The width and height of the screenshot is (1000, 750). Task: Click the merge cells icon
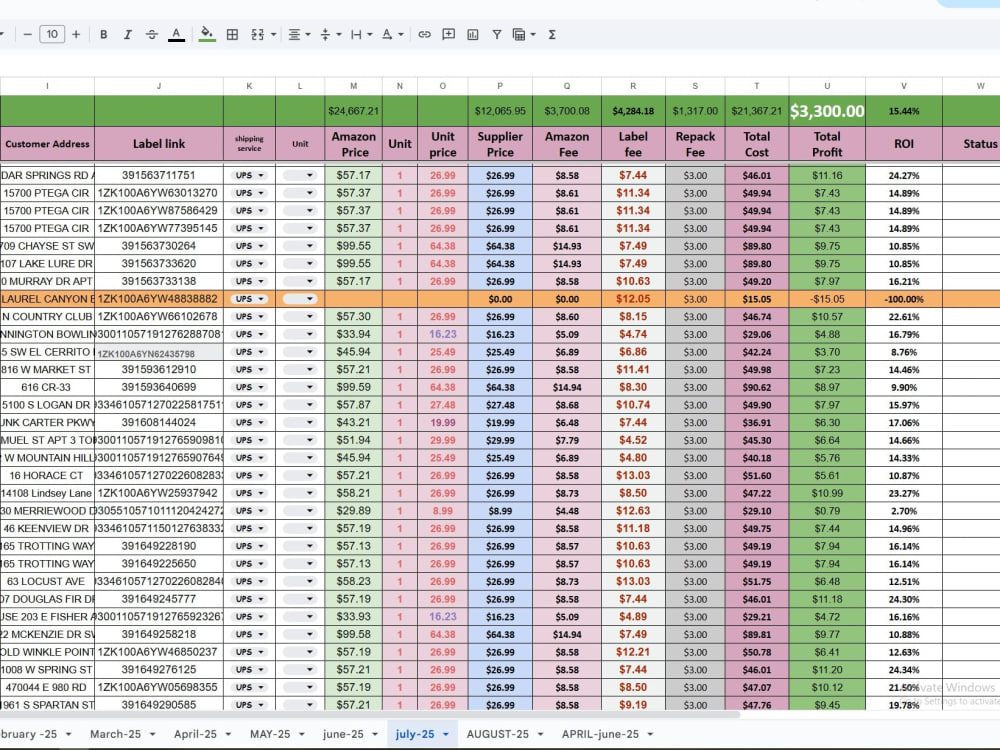(258, 34)
